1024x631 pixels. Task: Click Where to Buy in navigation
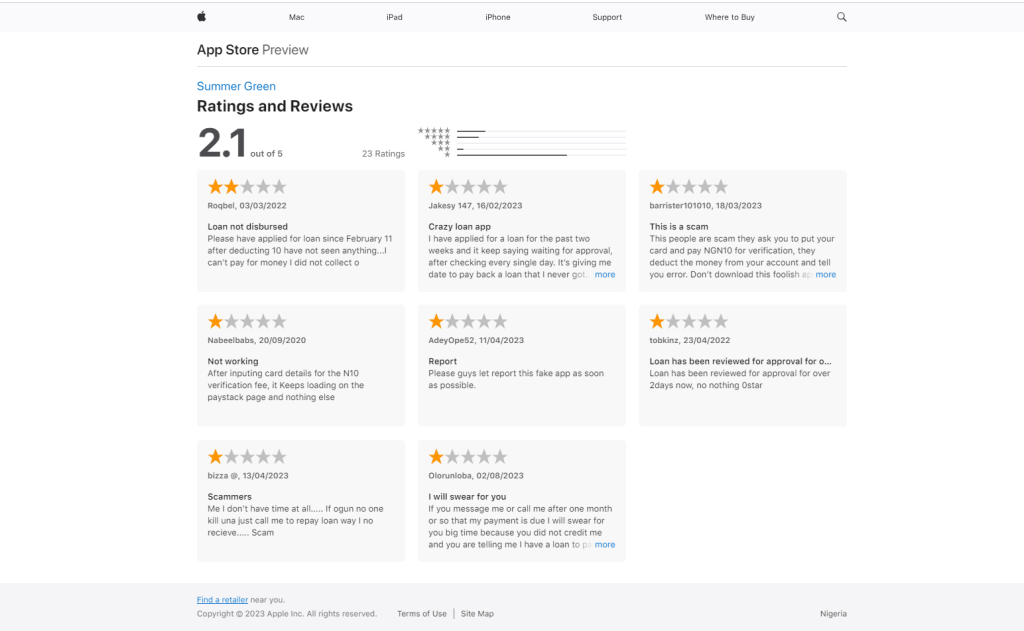729,18
